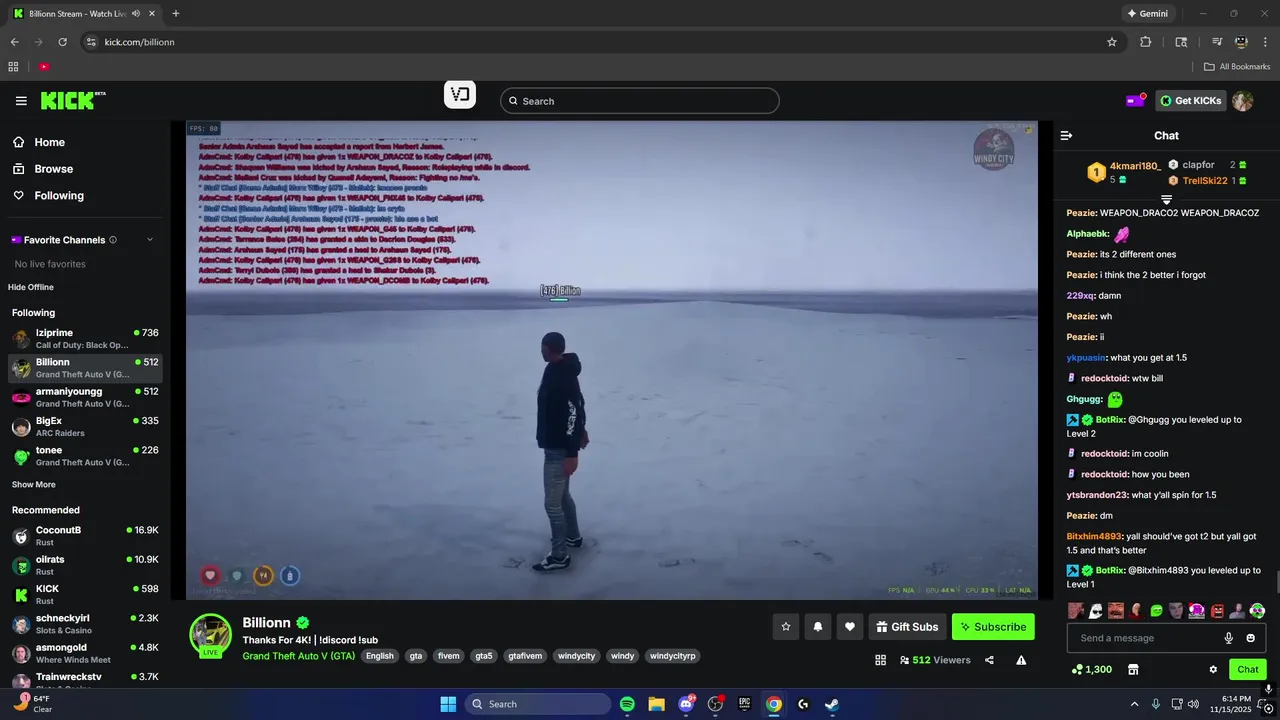Image resolution: width=1280 pixels, height=720 pixels.
Task: Click the Windows Start button
Action: (448, 704)
